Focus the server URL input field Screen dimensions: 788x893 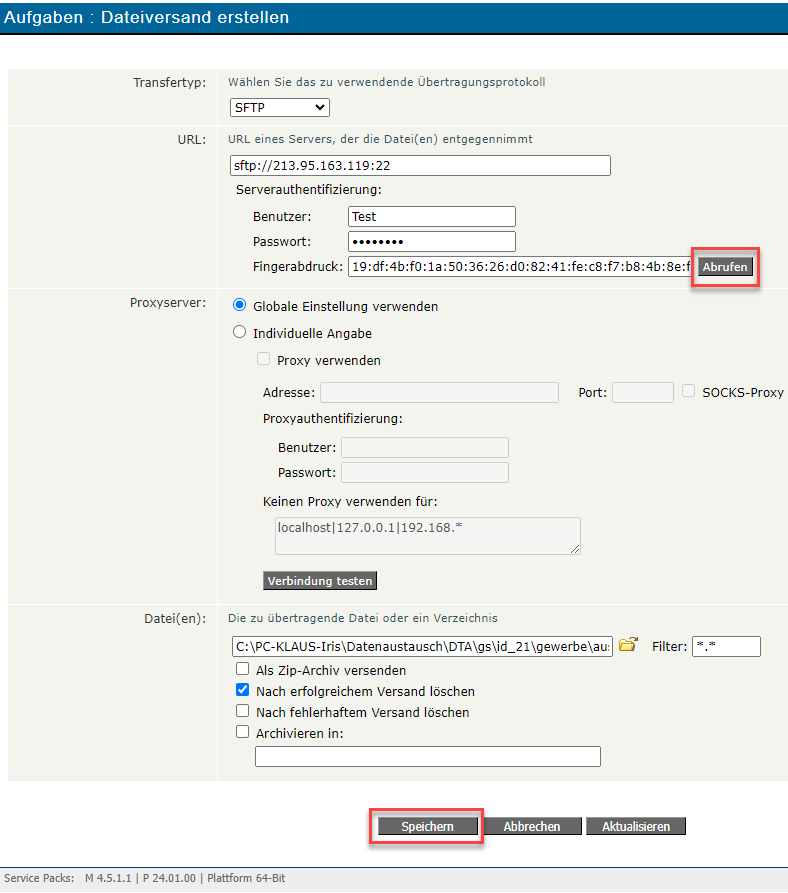tap(420, 166)
